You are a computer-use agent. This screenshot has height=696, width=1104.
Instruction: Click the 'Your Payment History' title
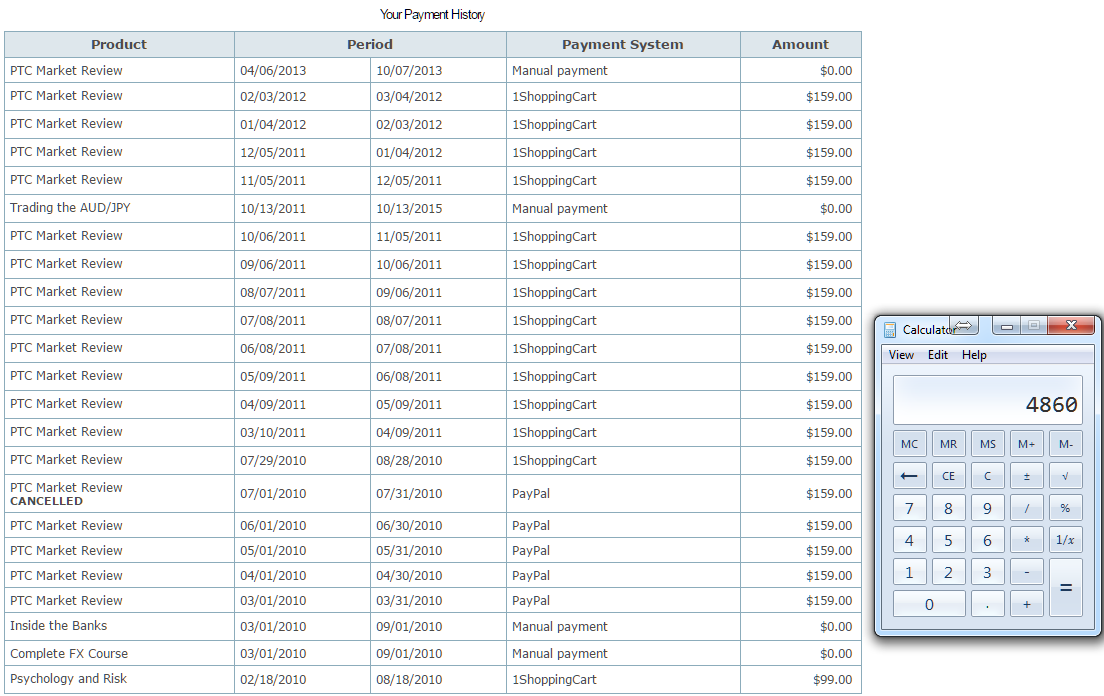(x=432, y=14)
